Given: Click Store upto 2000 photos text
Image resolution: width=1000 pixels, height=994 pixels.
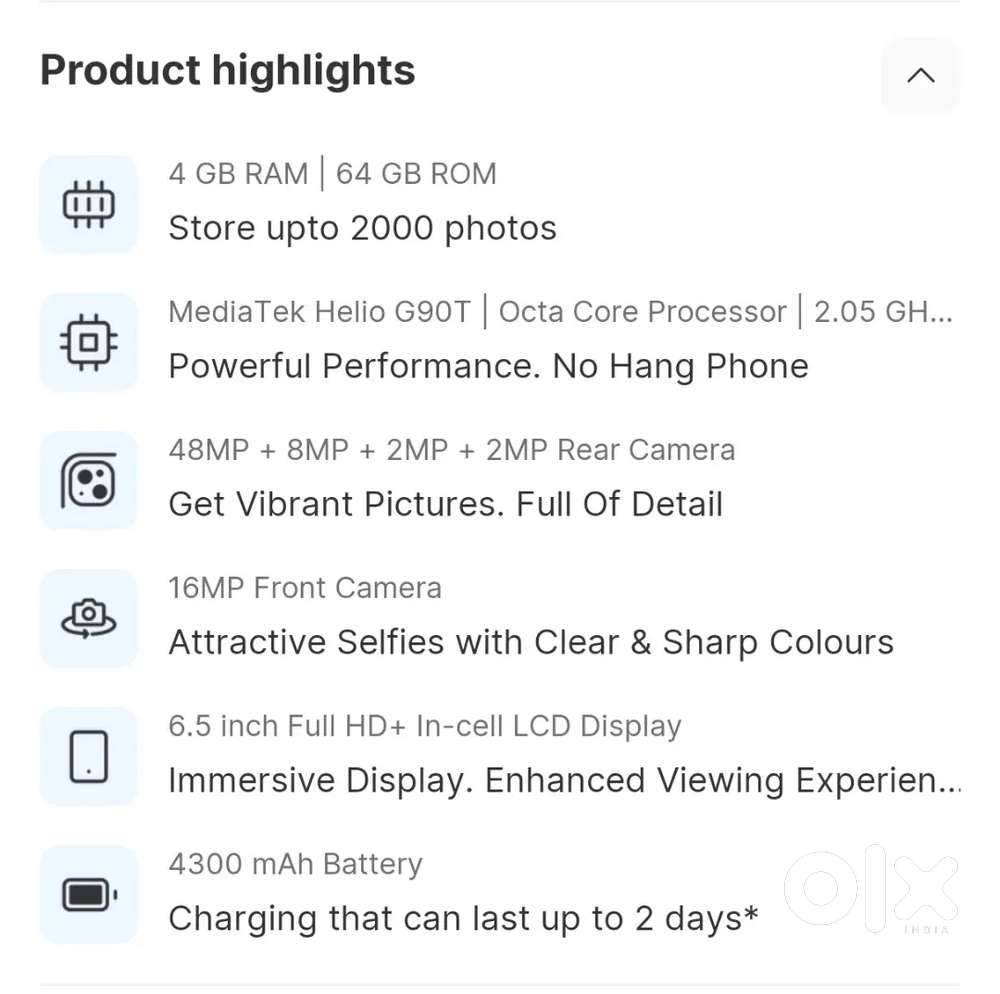Looking at the screenshot, I should coord(362,227).
